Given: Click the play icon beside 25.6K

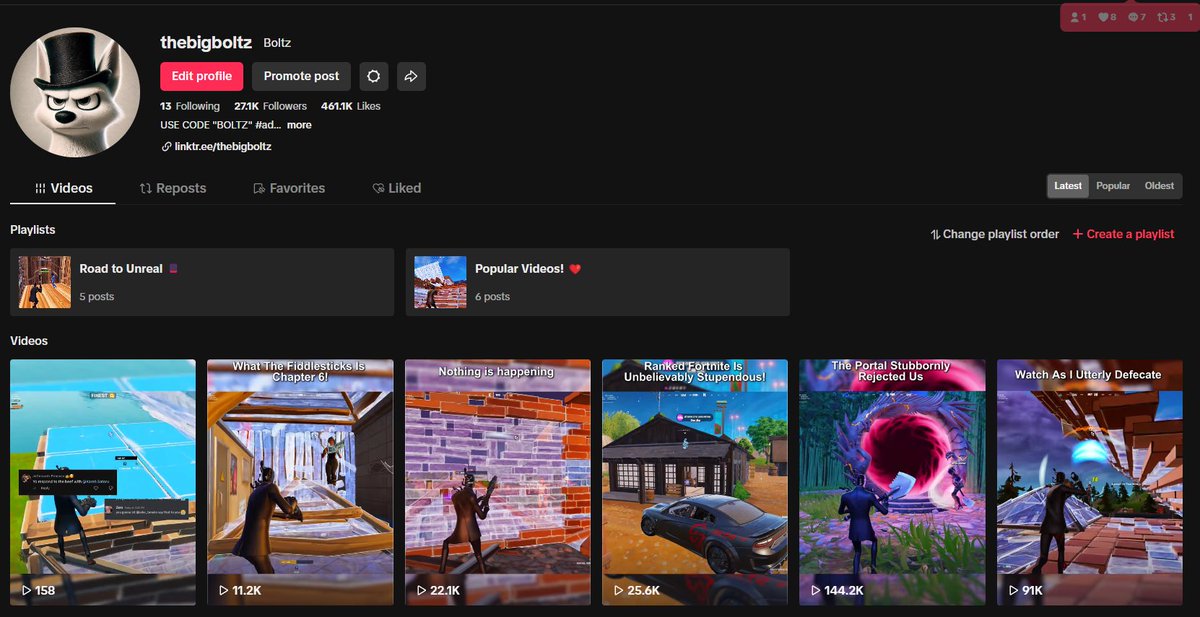Looking at the screenshot, I should (x=618, y=591).
